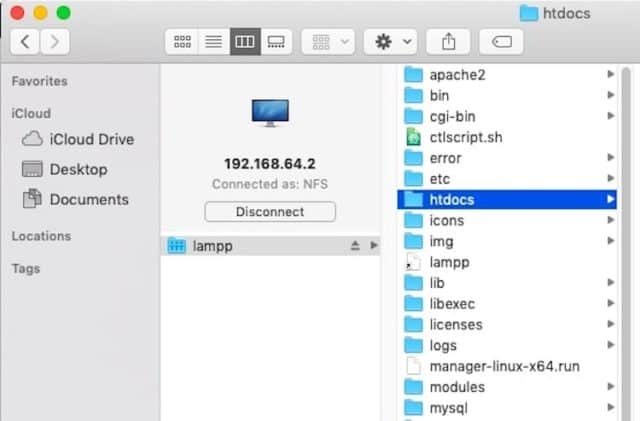Screen dimensions: 640x421
Task: Switch to icon view in toolbar
Action: (x=182, y=41)
